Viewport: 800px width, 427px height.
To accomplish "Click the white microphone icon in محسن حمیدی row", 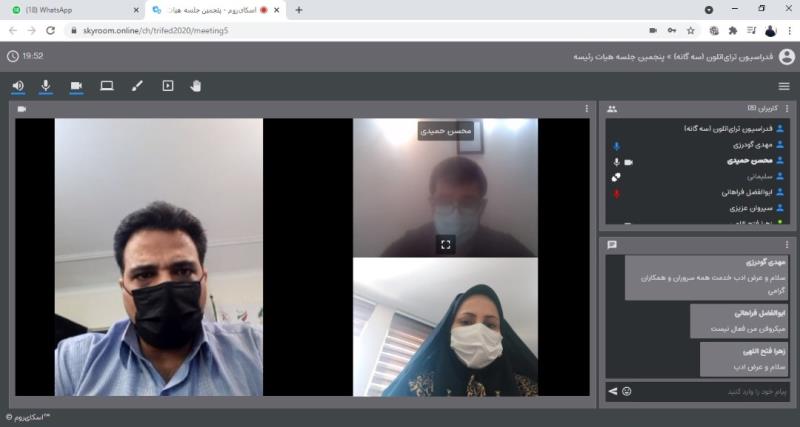I will [616, 162].
